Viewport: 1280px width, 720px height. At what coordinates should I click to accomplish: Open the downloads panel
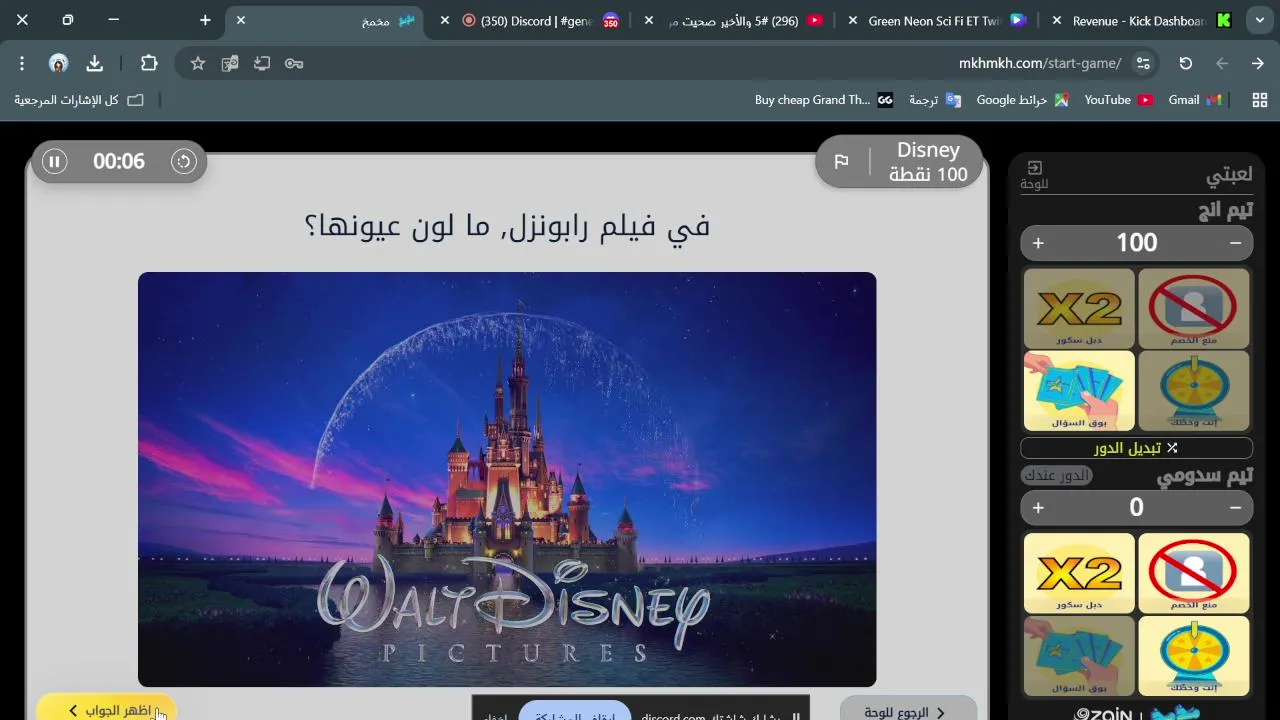(95, 63)
